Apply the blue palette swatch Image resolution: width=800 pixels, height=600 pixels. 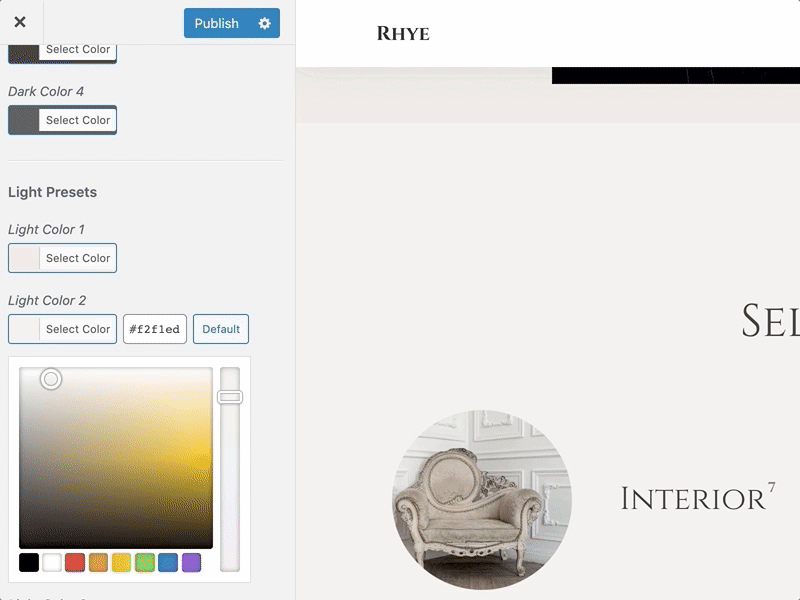coord(168,562)
